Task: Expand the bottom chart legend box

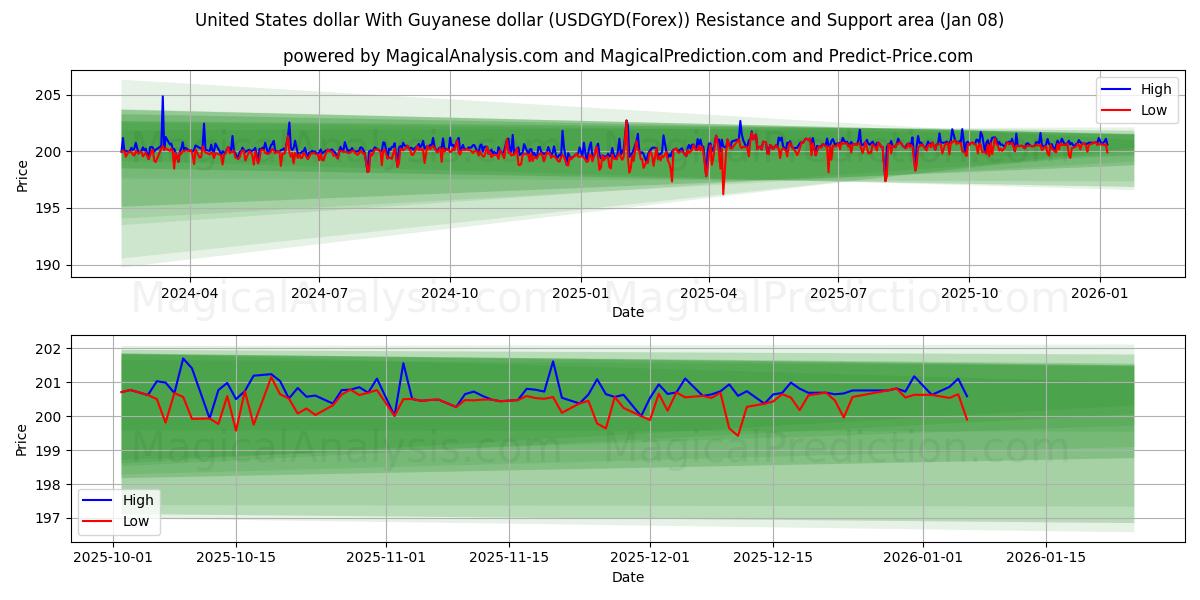Action: click(120, 510)
